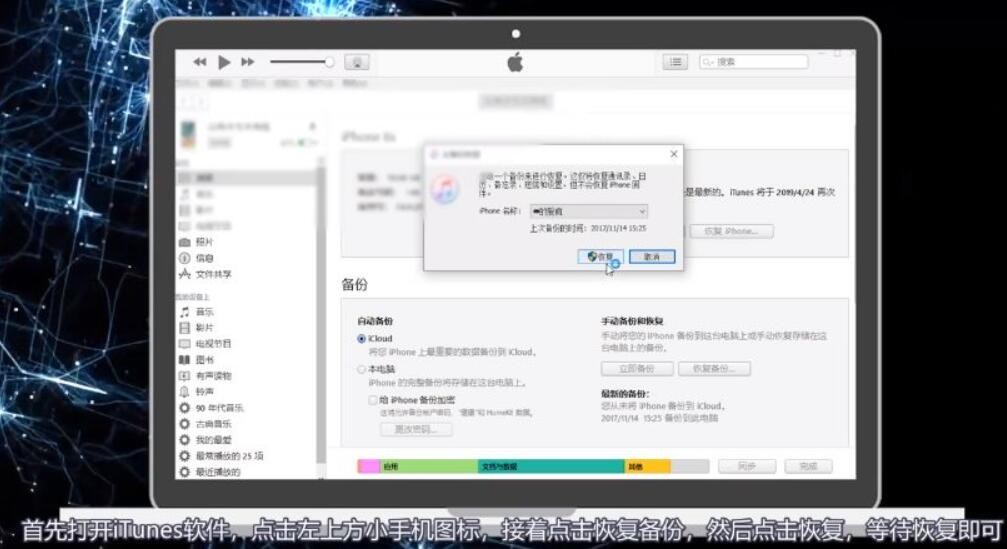Viewport: 1007px width, 549px height.
Task: Click the 搜索 search field
Action: pos(753,62)
